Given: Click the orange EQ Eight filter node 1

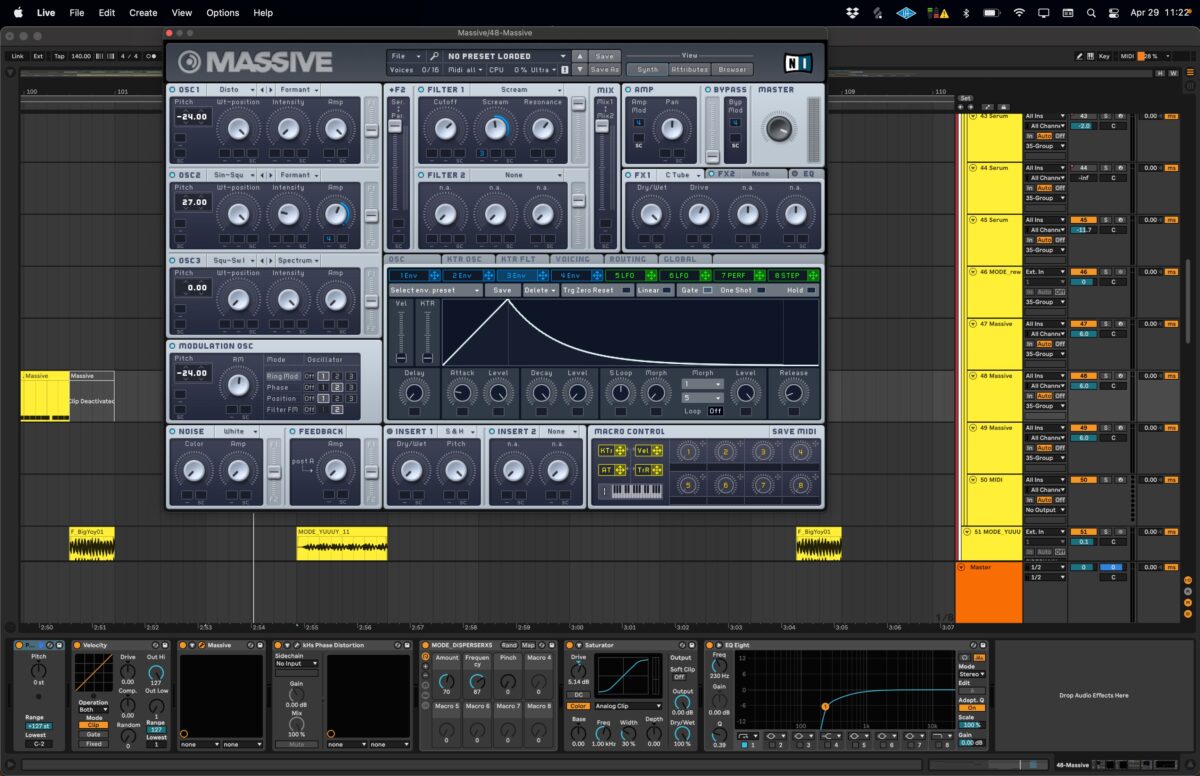Looking at the screenshot, I should pyautogui.click(x=825, y=707).
